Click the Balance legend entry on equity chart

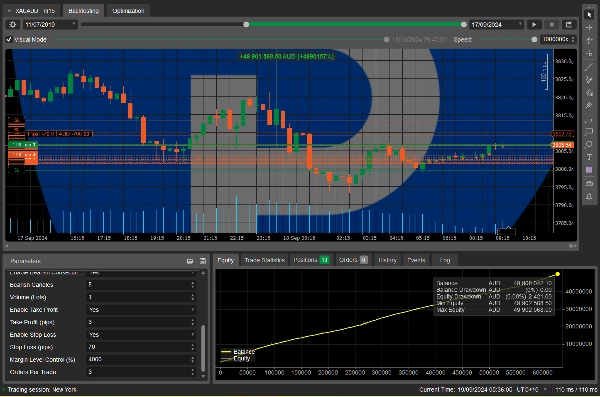pyautogui.click(x=238, y=352)
